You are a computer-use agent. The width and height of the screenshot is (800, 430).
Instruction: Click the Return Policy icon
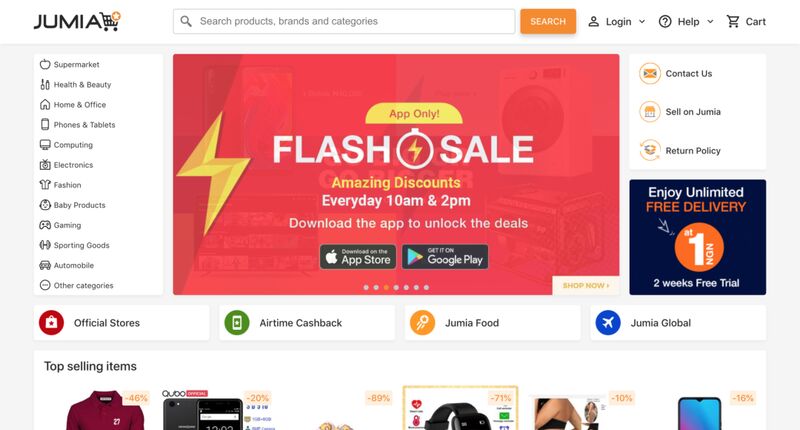[x=650, y=150]
